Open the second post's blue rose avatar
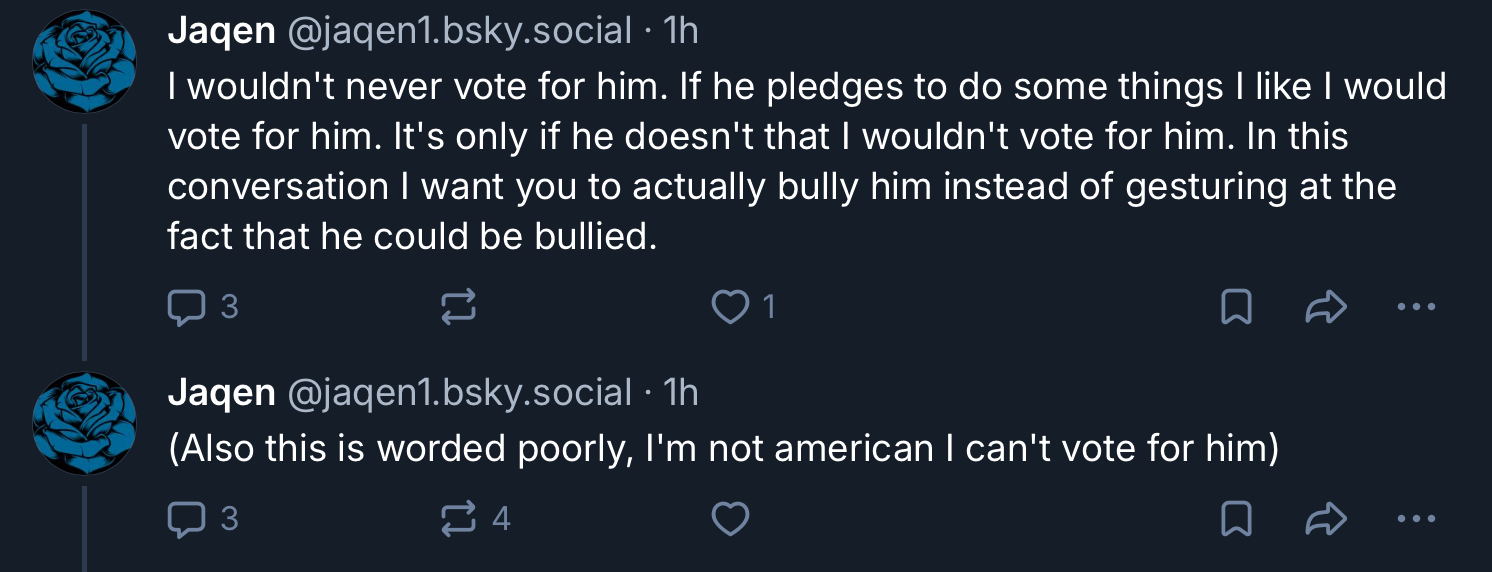This screenshot has width=1492, height=572. pos(84,423)
